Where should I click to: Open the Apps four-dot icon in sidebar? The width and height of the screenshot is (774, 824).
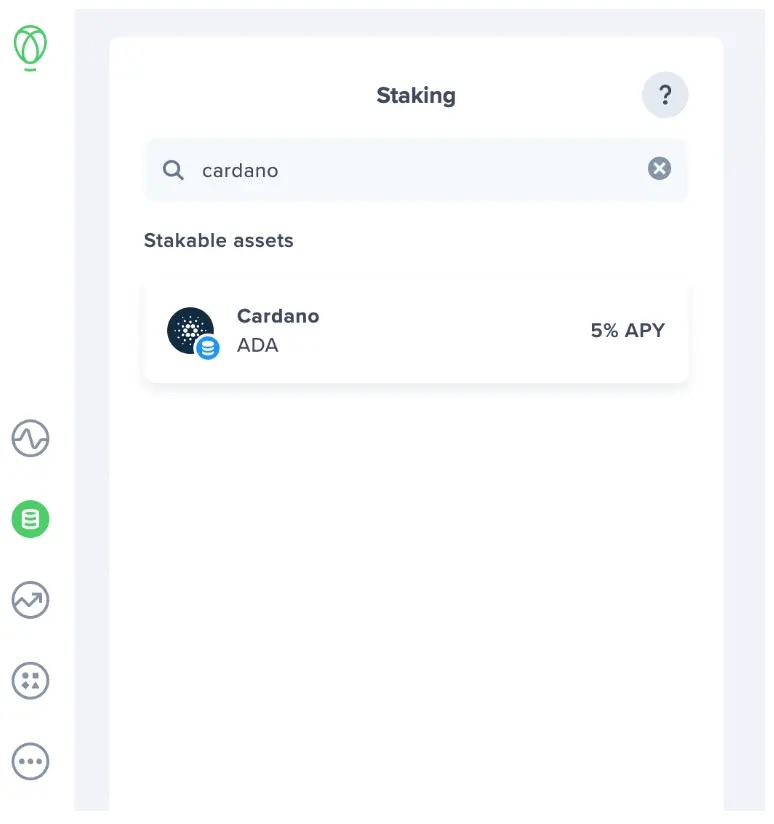coord(29,680)
